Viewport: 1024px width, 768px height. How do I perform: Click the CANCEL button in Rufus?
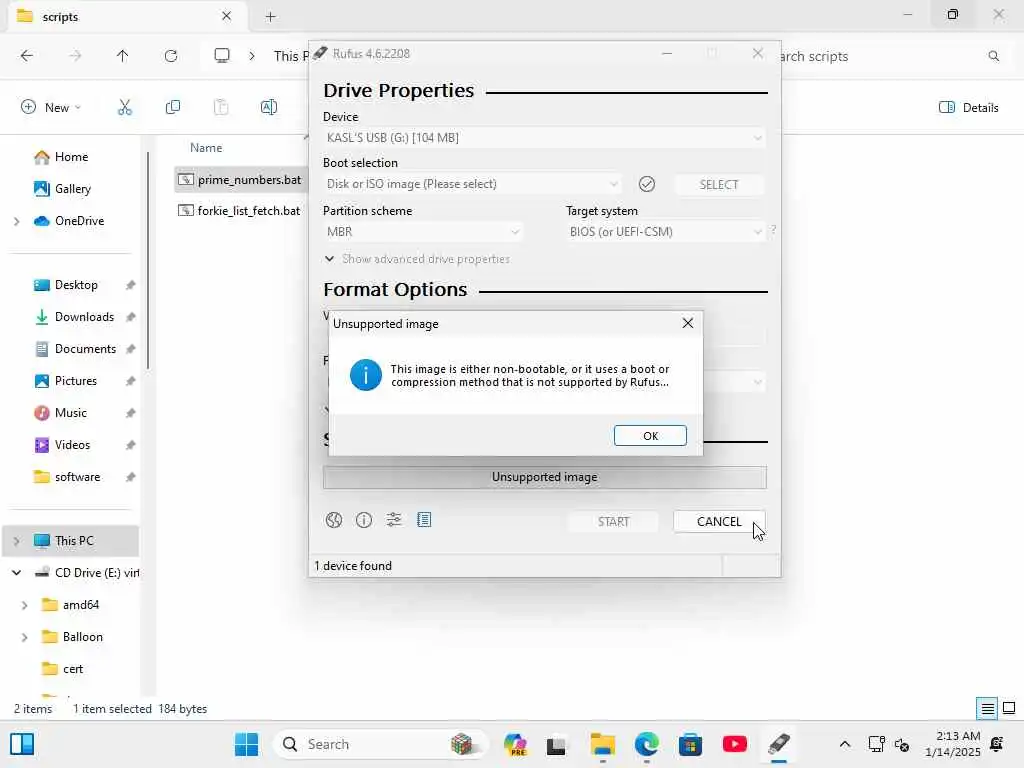[x=719, y=522]
